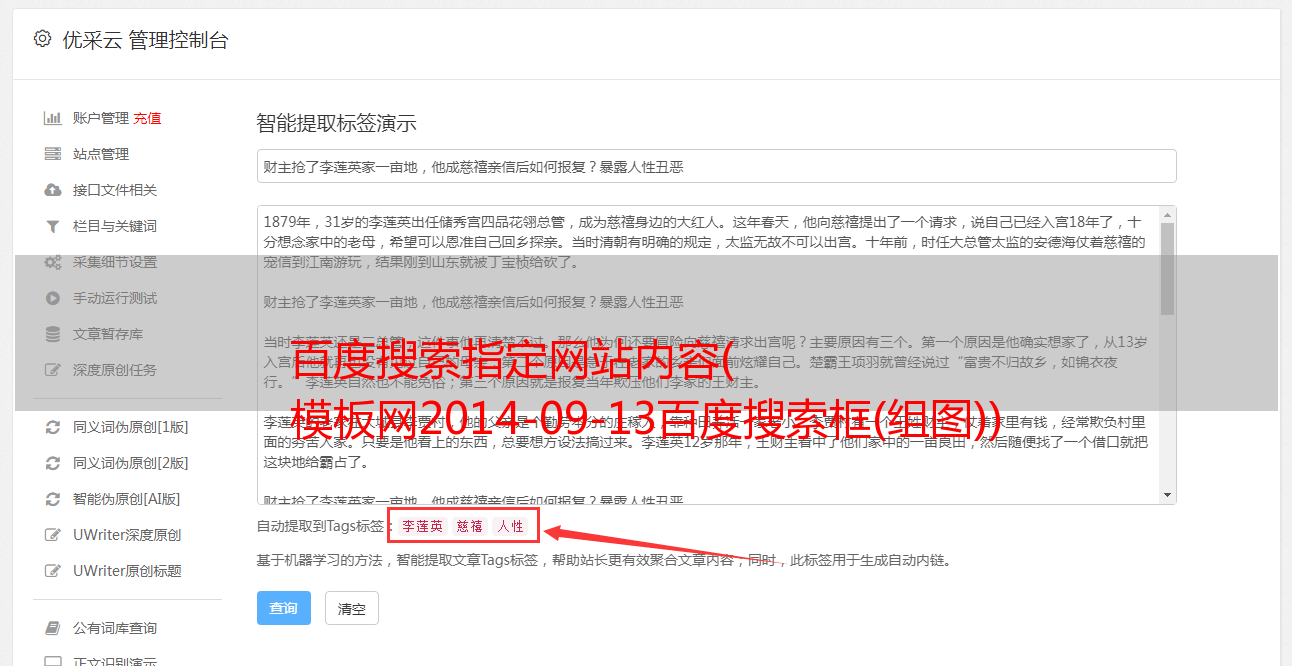This screenshot has width=1292, height=666.
Task: Select the refresh icon beside 智能伪原创[AI版]
Action: [x=53, y=499]
